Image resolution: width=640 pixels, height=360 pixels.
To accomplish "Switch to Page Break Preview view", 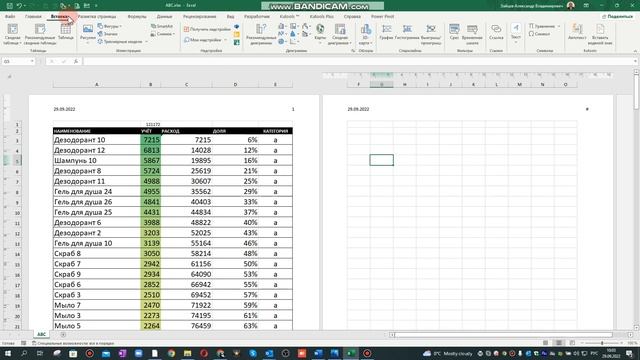I will coord(572,343).
